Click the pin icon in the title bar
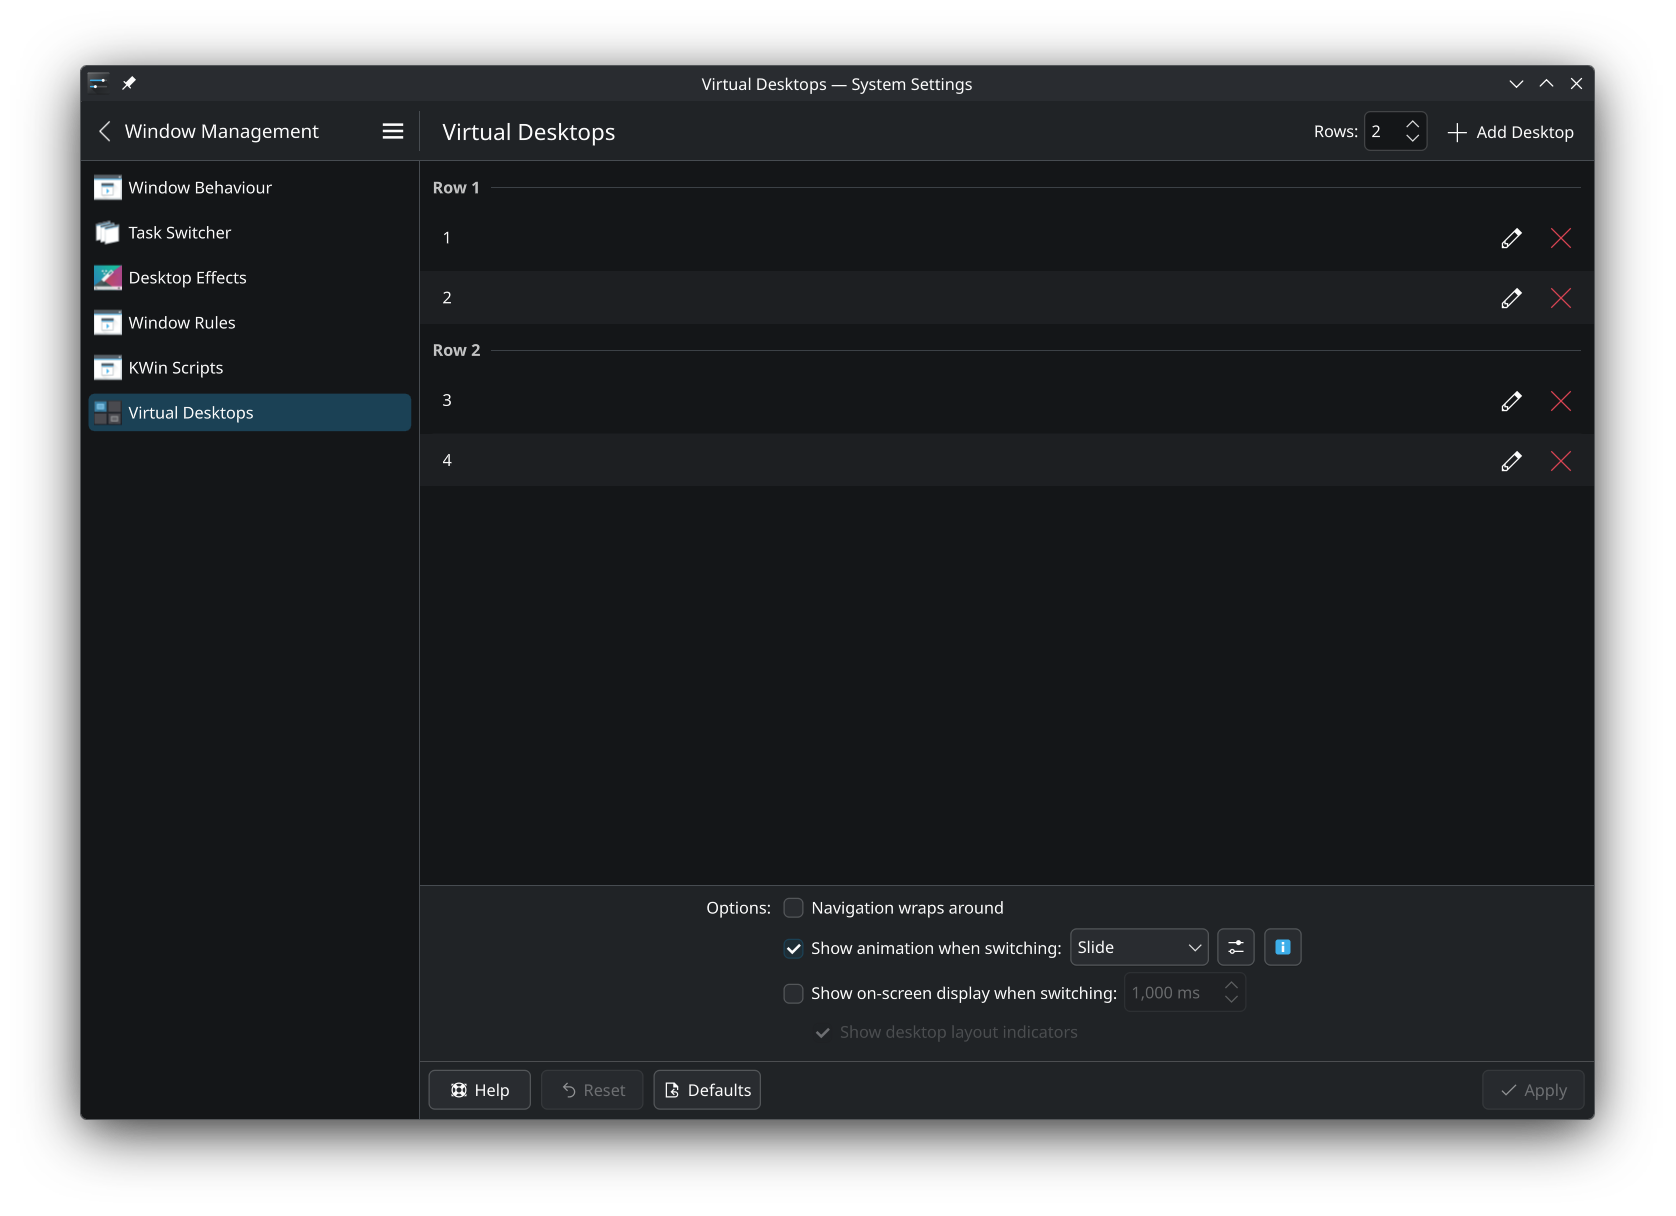The image size is (1676, 1216). tap(129, 83)
